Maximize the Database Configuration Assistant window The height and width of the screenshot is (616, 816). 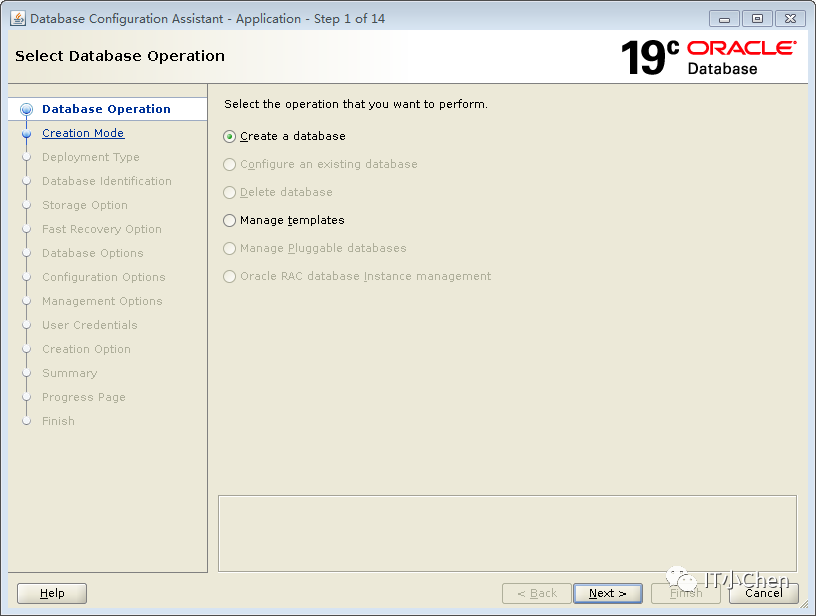[757, 19]
